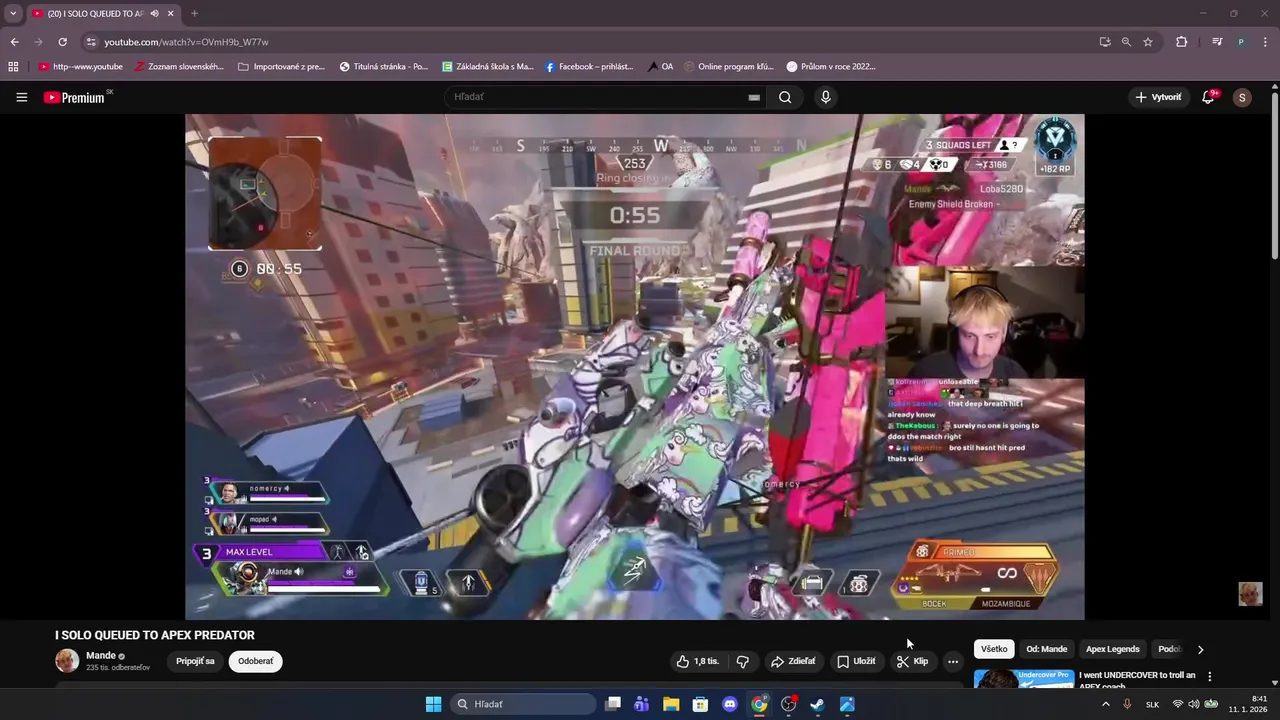The width and height of the screenshot is (1280, 720).
Task: Mute tab via speaker icon on tab
Action: tap(154, 14)
